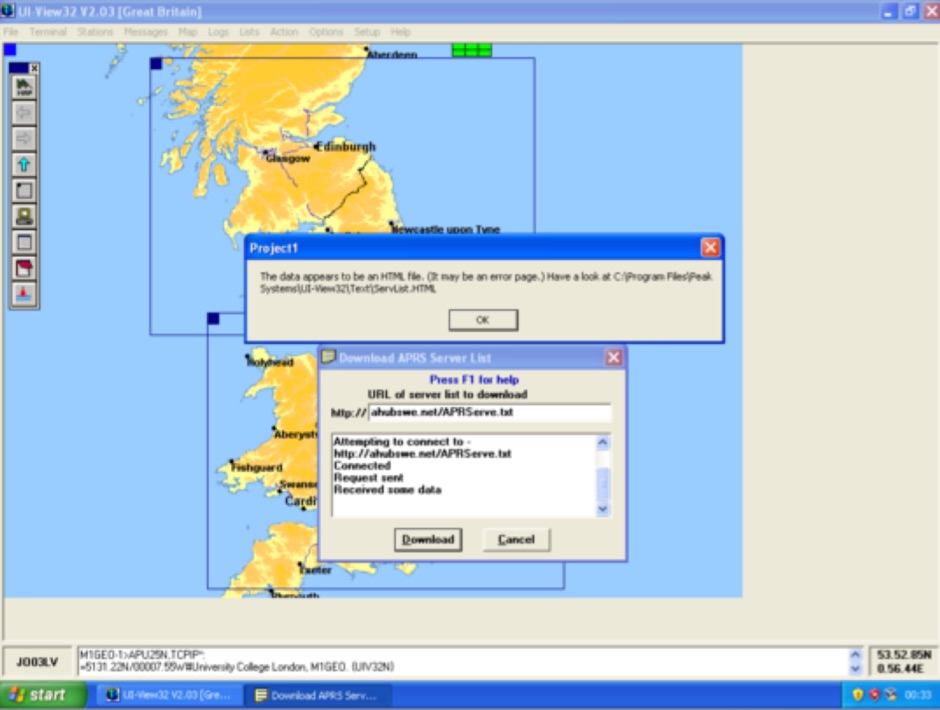This screenshot has width=940, height=710.
Task: Open the Logs menu
Action: 218,32
